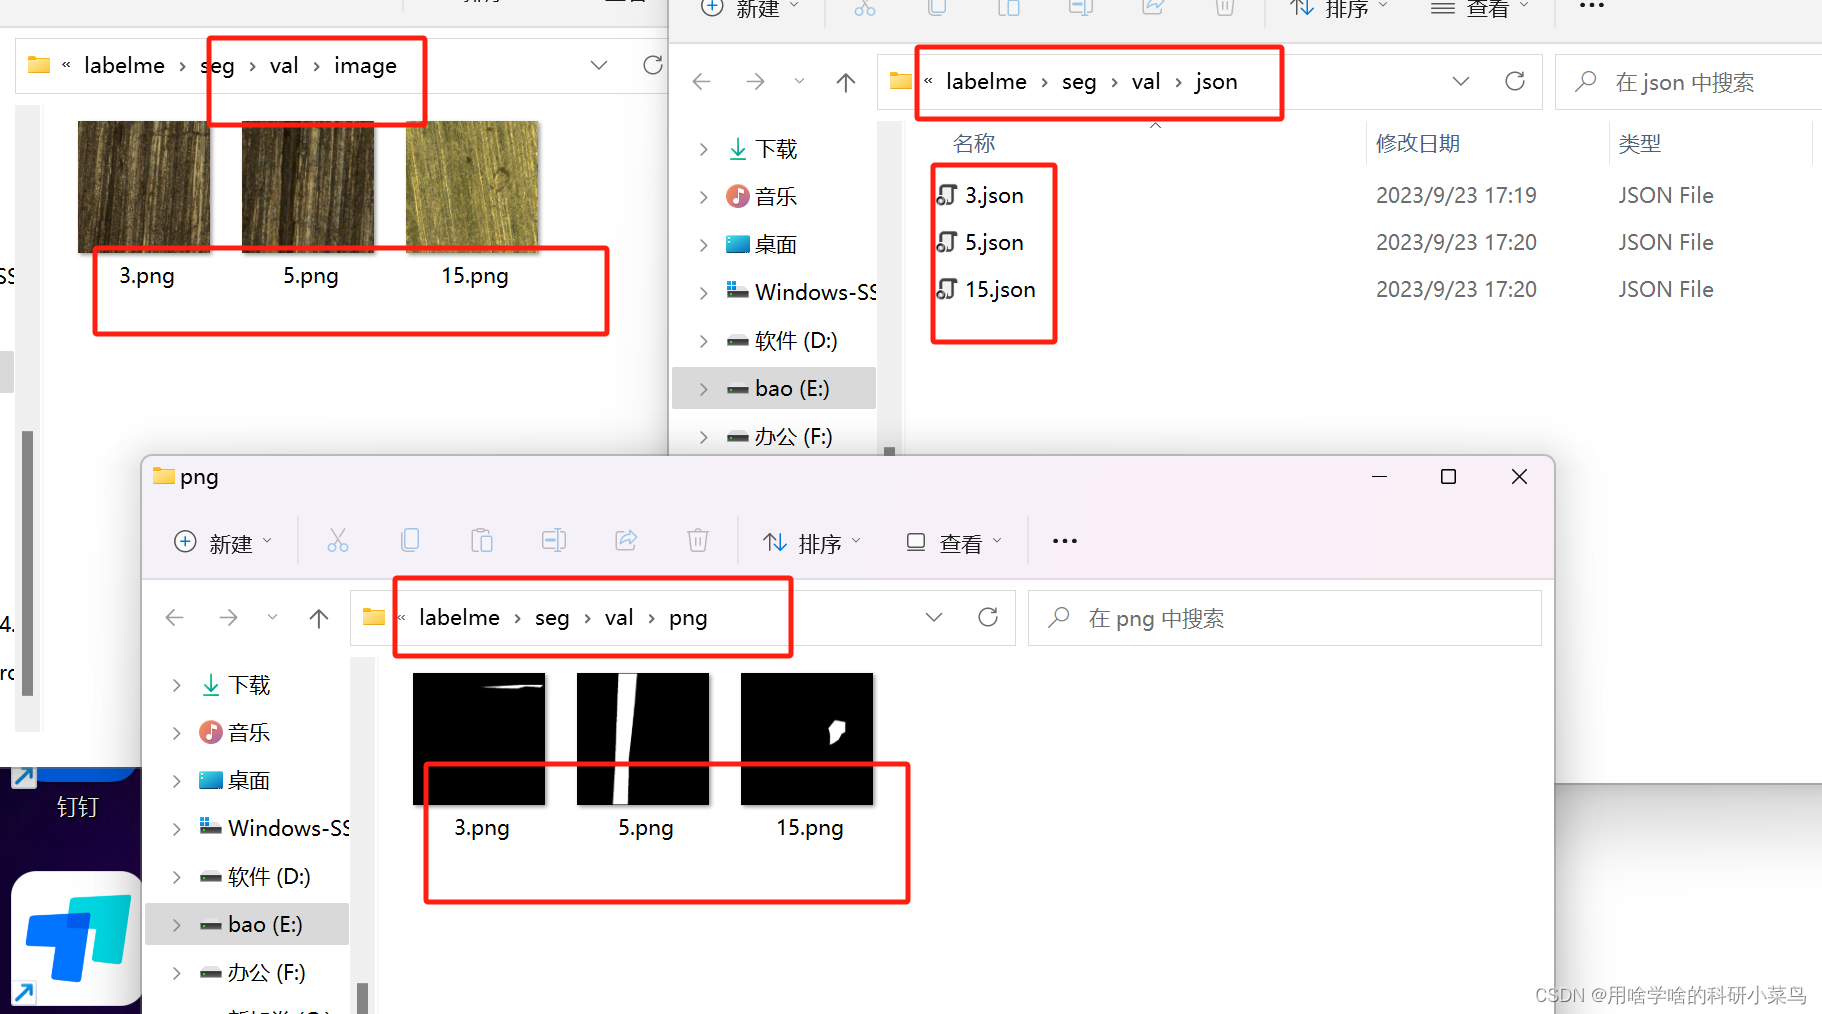1822x1014 pixels.
Task: Expand 桌面 in png window sidebar
Action: (x=177, y=781)
